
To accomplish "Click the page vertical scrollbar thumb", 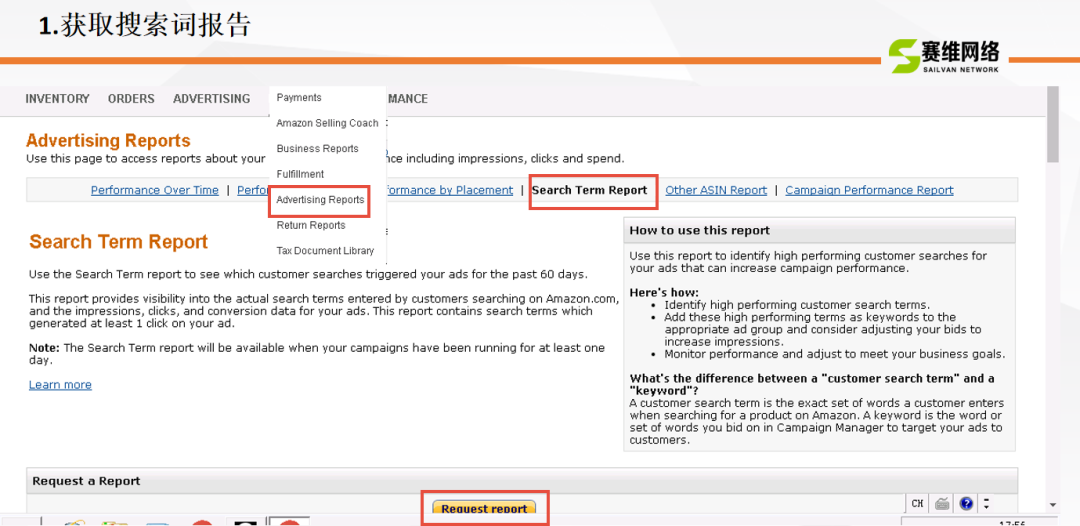I will [x=1052, y=125].
